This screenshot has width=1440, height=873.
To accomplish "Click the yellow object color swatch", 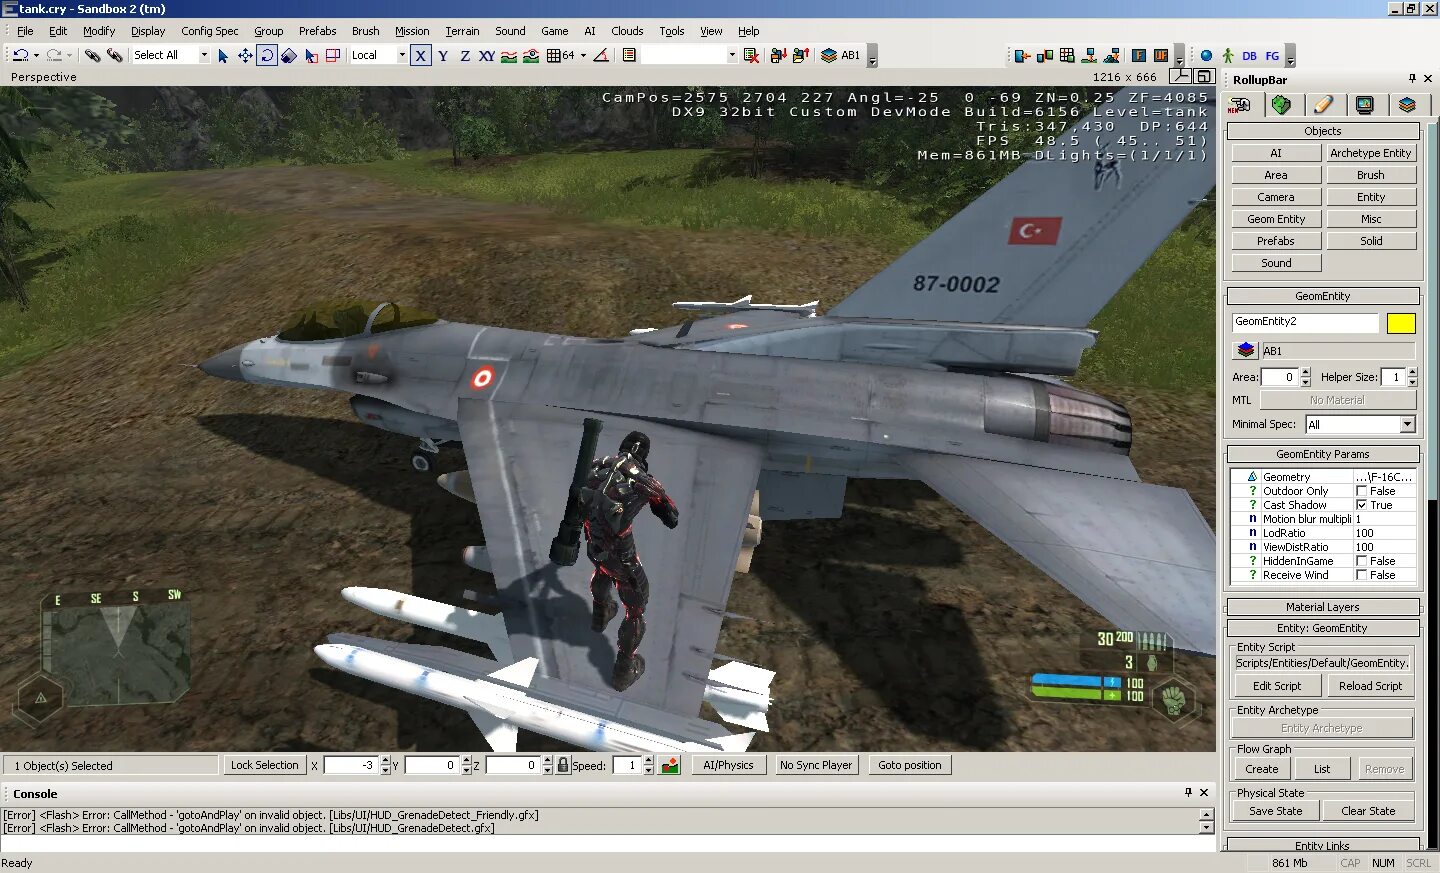I will (1401, 323).
